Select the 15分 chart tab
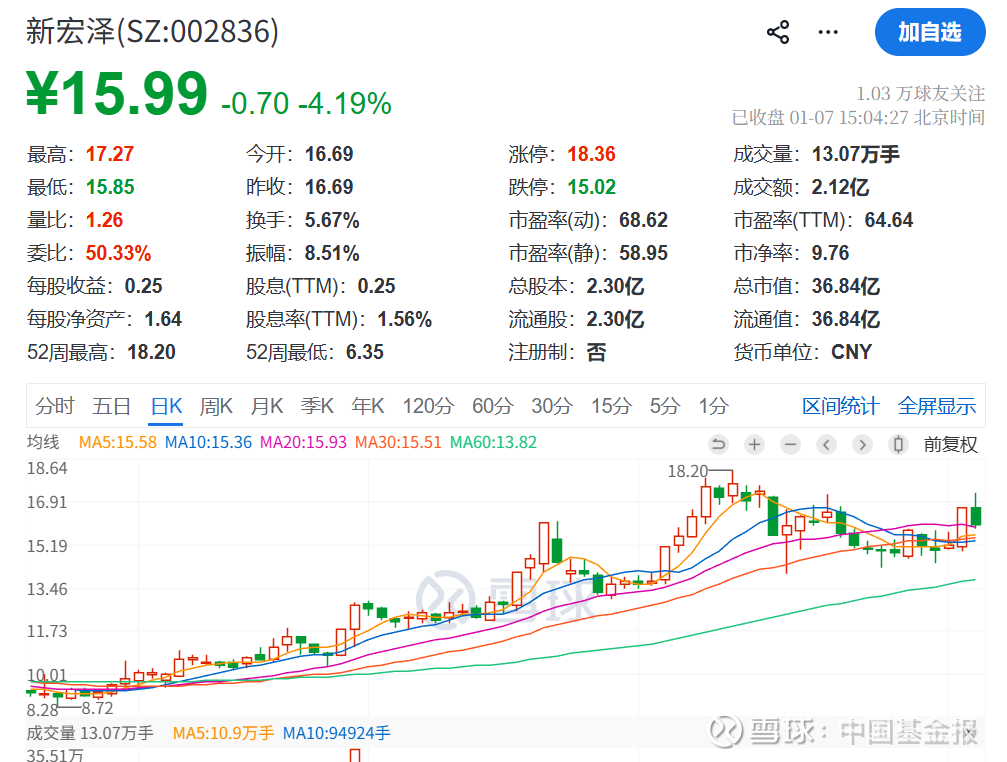Screen dimensions: 1007x762 611,406
